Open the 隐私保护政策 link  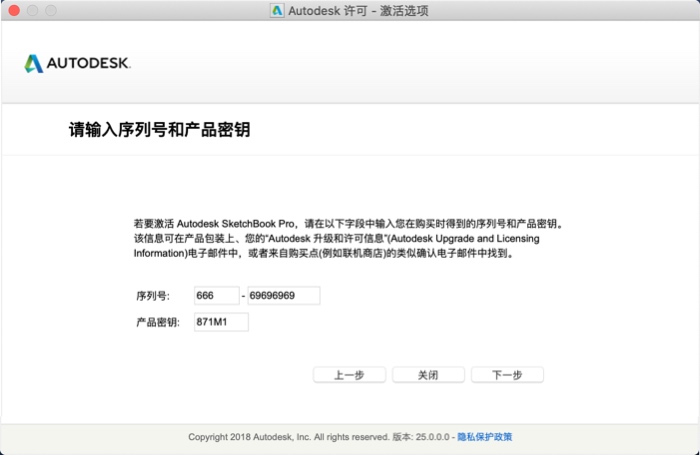(485, 437)
